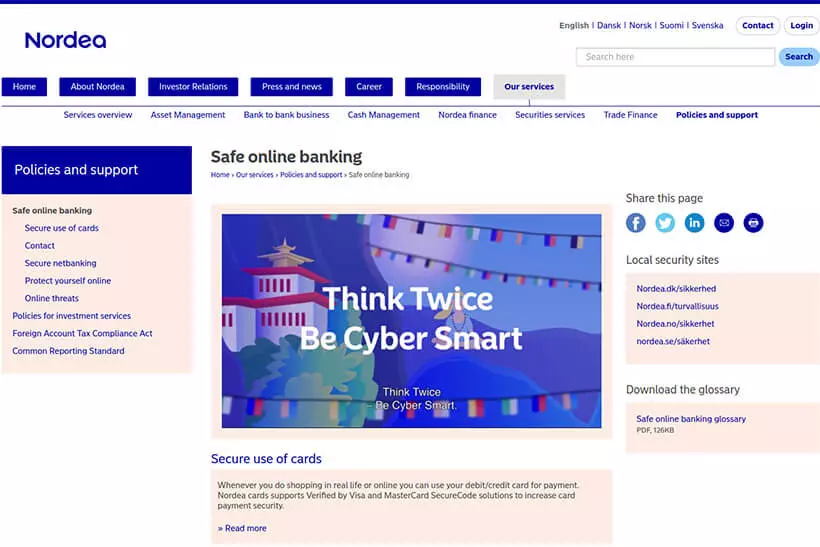
Task: Go to Bank to bank business
Action: point(286,115)
